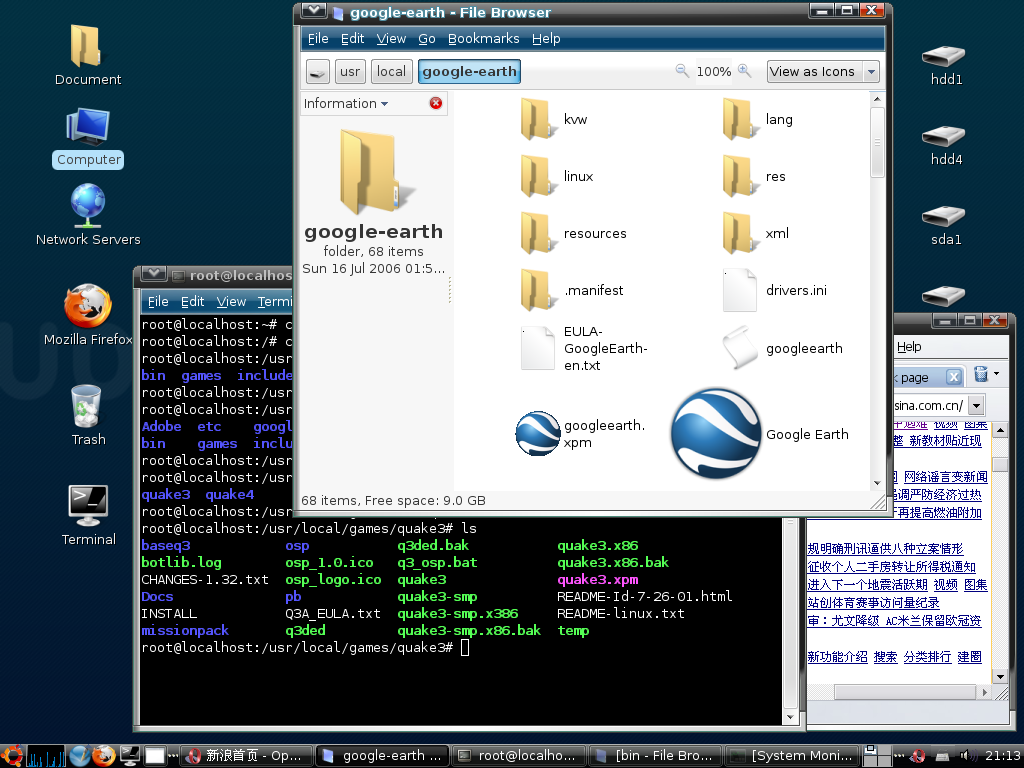Image resolution: width=1024 pixels, height=768 pixels.
Task: Open the 征收个人二手房转让所得税通知 link
Action: [891, 567]
